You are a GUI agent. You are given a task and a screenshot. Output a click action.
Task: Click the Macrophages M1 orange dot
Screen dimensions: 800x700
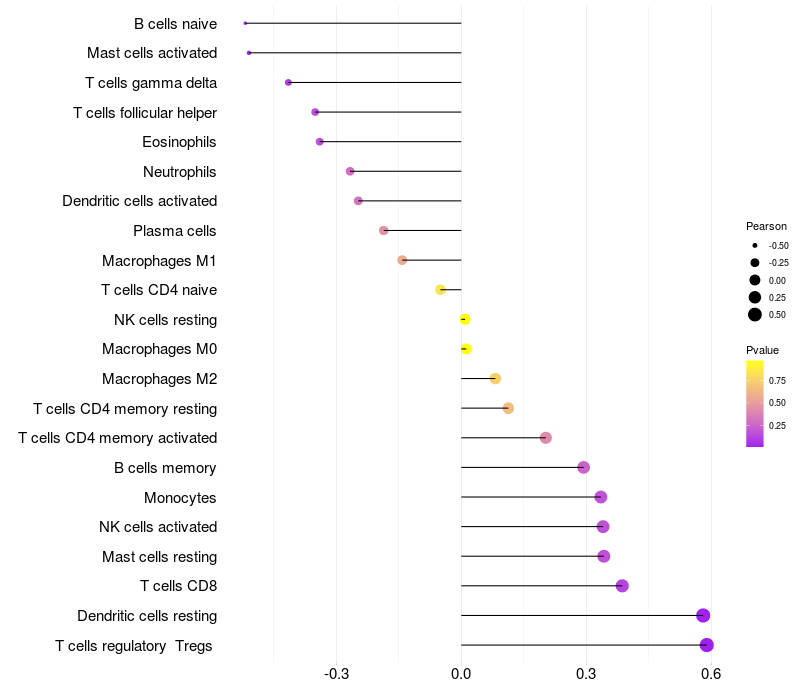pos(402,260)
